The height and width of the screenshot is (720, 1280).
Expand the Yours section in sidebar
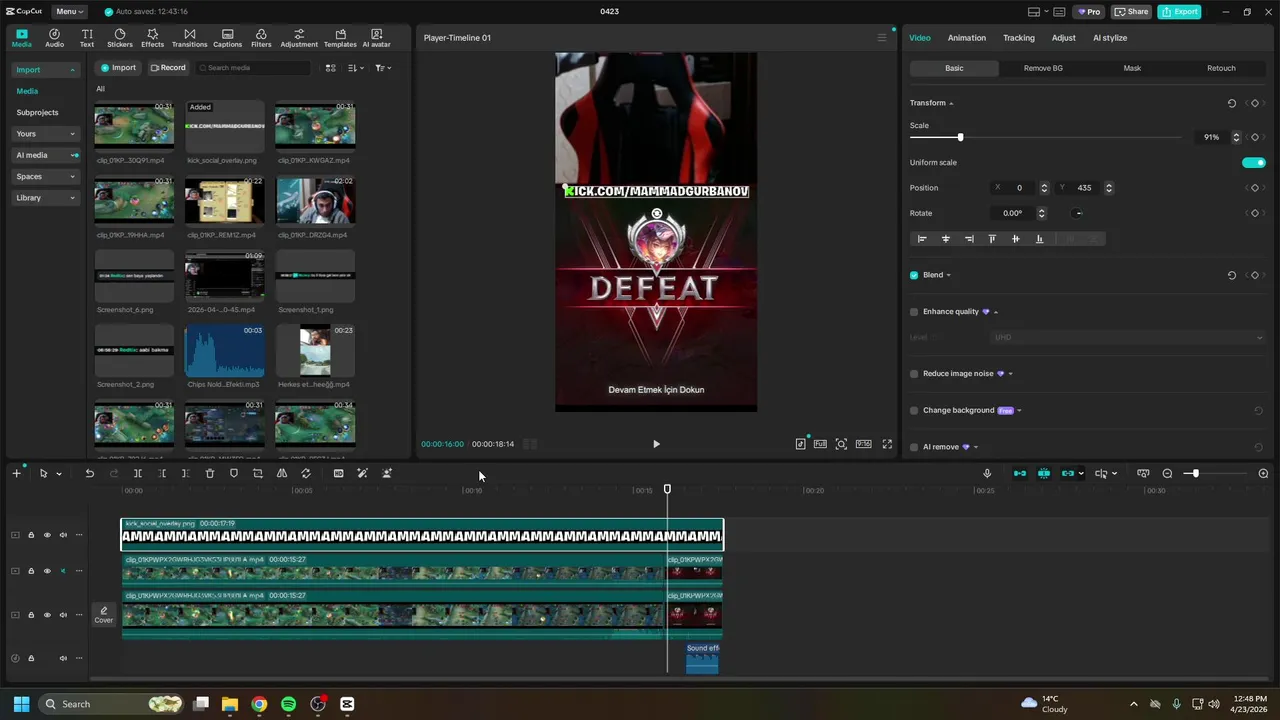(x=46, y=134)
